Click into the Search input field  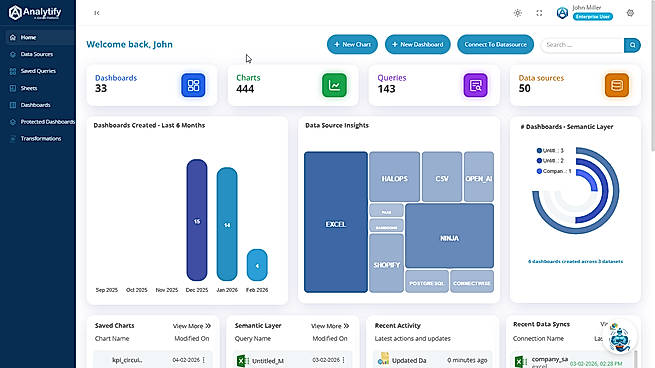[x=583, y=45]
